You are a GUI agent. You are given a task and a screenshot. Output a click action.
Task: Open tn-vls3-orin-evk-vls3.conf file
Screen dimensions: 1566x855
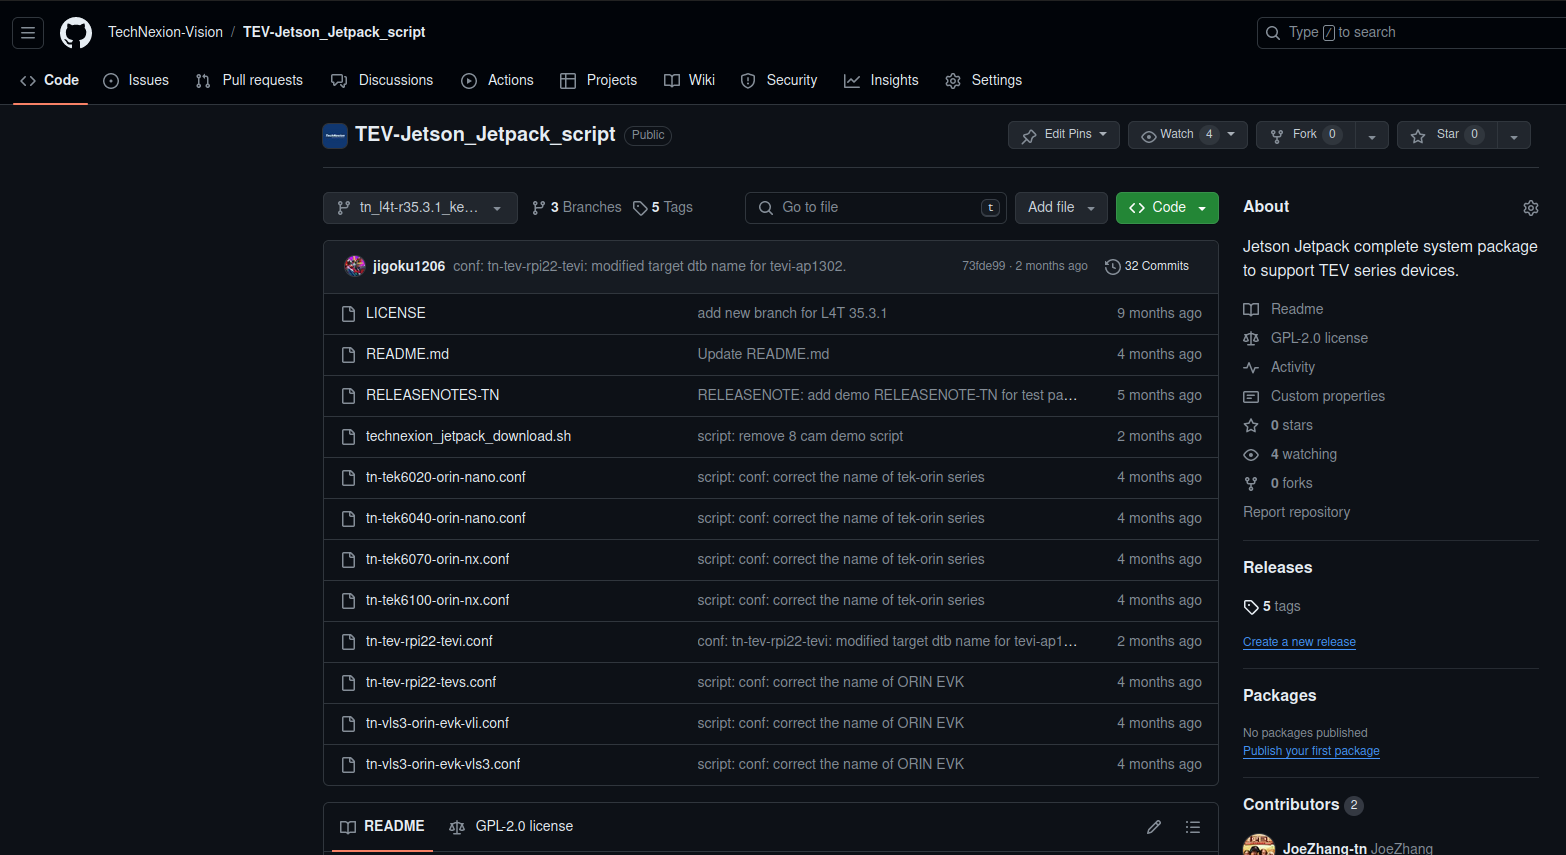pyautogui.click(x=443, y=765)
